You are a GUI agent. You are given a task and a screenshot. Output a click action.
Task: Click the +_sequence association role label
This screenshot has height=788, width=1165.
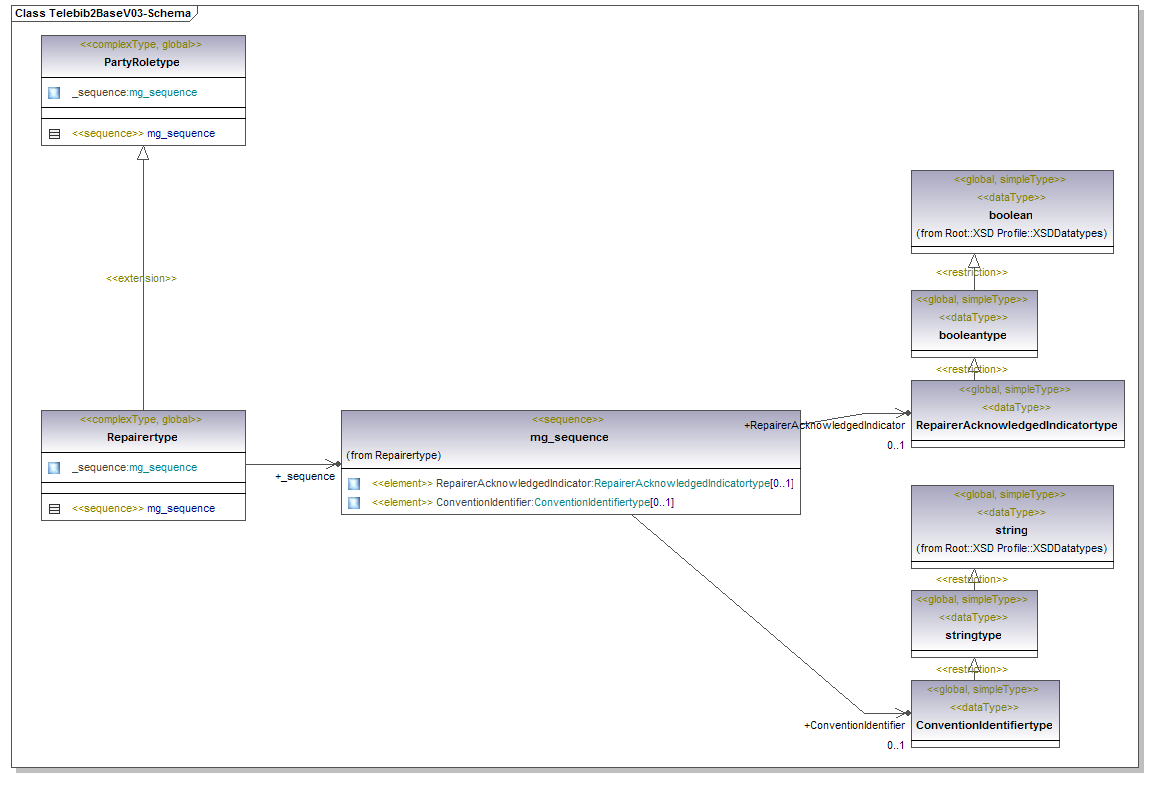point(305,476)
